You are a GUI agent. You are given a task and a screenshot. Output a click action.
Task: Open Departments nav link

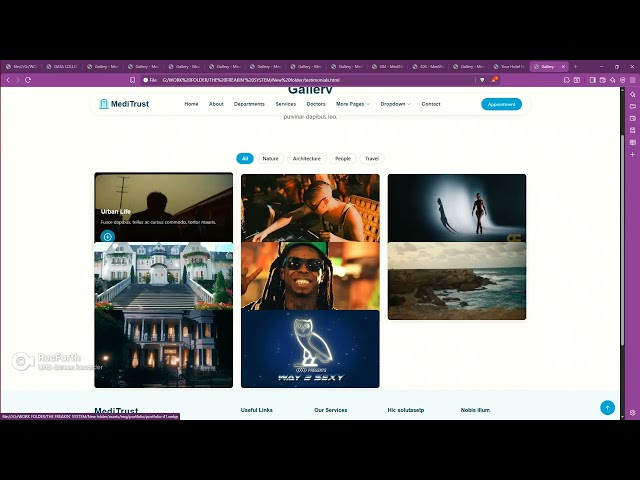pos(249,104)
